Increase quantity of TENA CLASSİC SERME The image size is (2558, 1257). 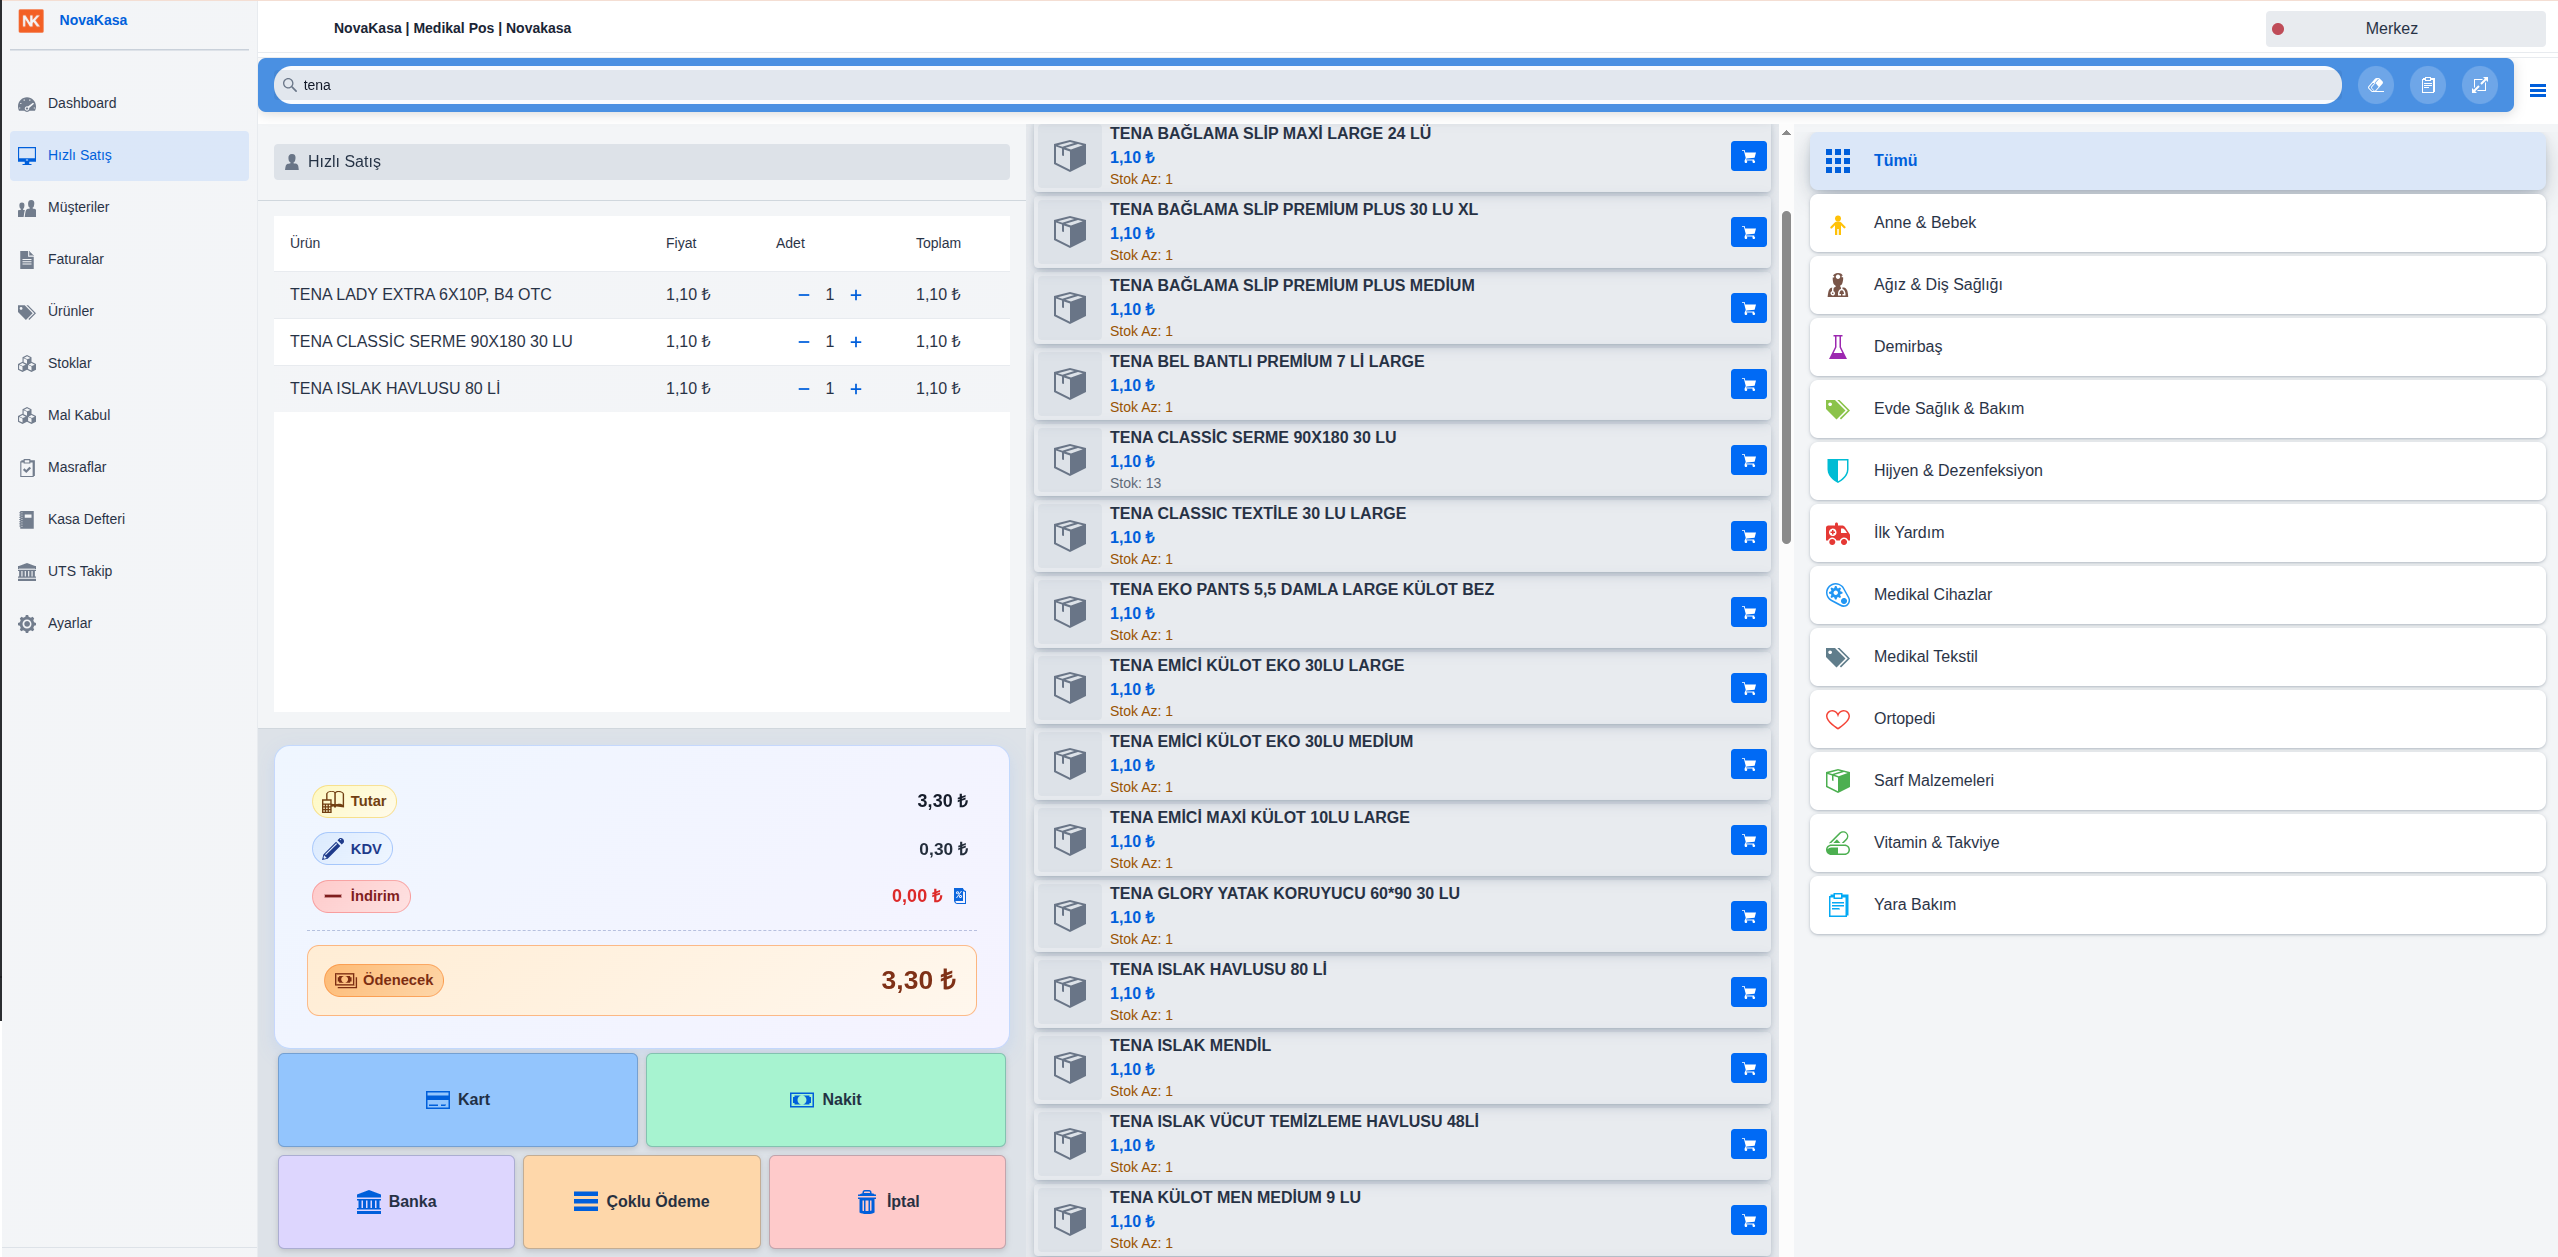[856, 342]
